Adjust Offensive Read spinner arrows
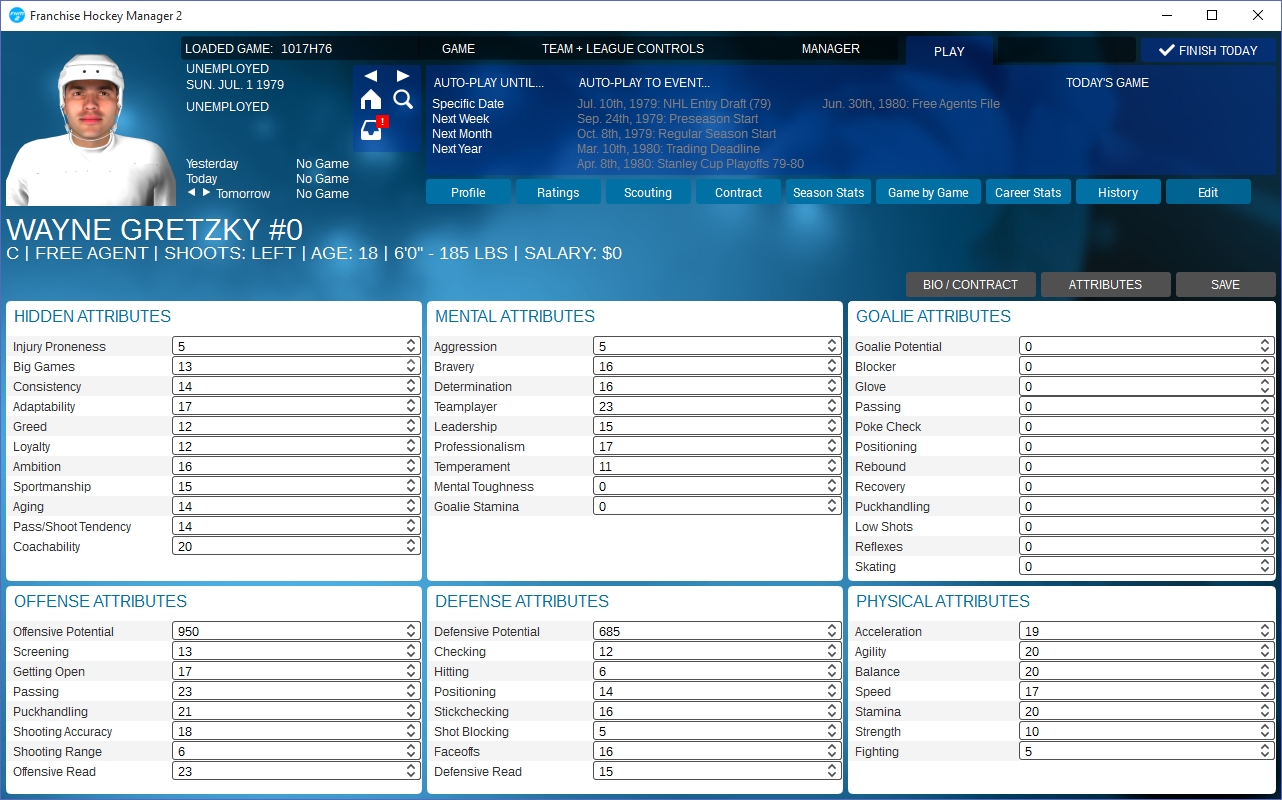Image resolution: width=1282 pixels, height=800 pixels. tap(411, 771)
